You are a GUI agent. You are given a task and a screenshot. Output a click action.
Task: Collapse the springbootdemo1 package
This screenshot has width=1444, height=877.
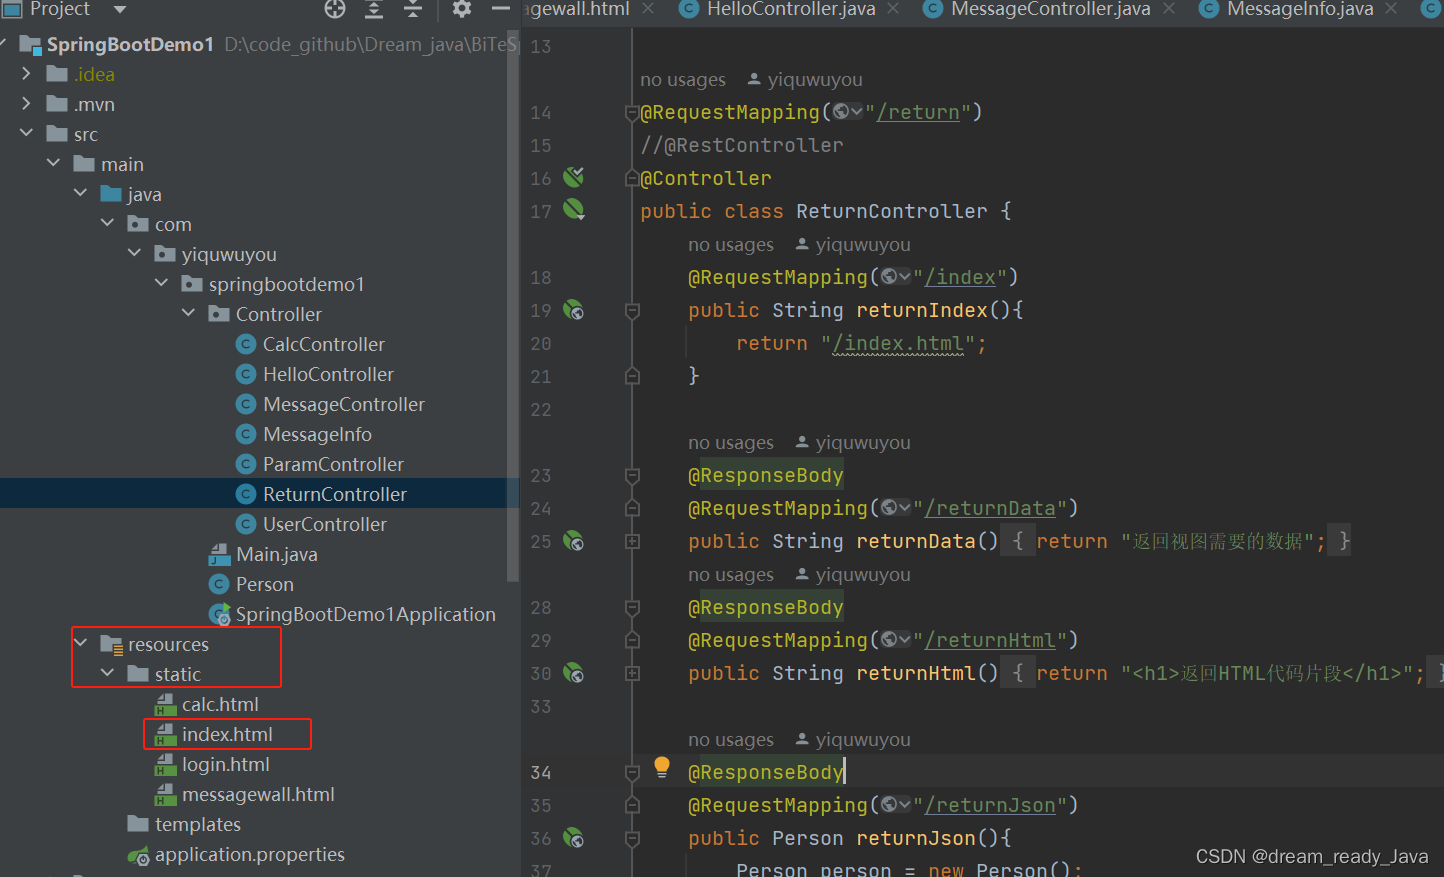[161, 283]
